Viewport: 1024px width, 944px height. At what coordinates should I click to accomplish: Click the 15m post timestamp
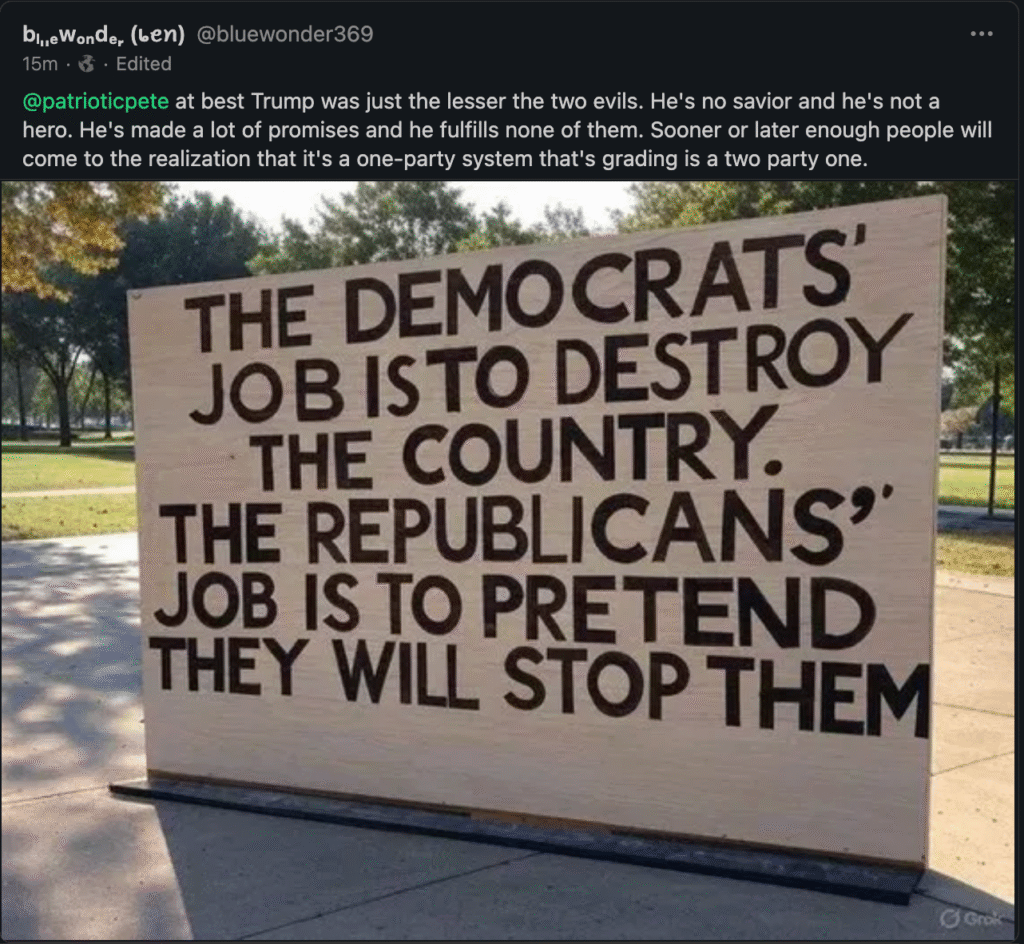point(40,64)
